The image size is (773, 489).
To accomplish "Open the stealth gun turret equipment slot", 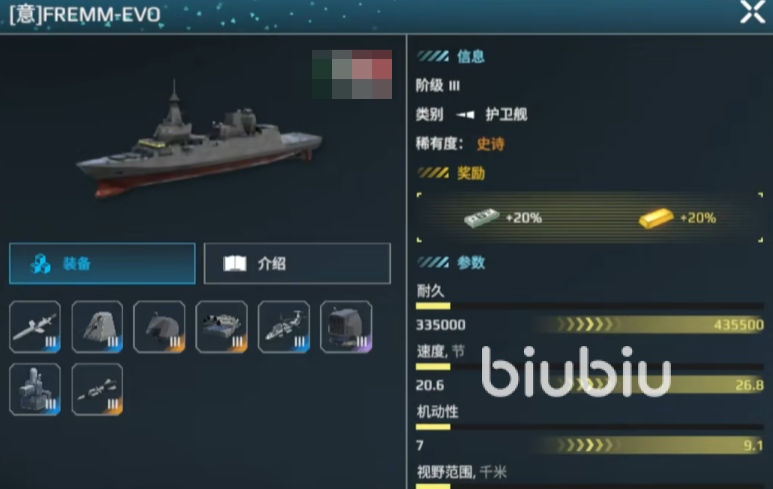I will click(97, 326).
